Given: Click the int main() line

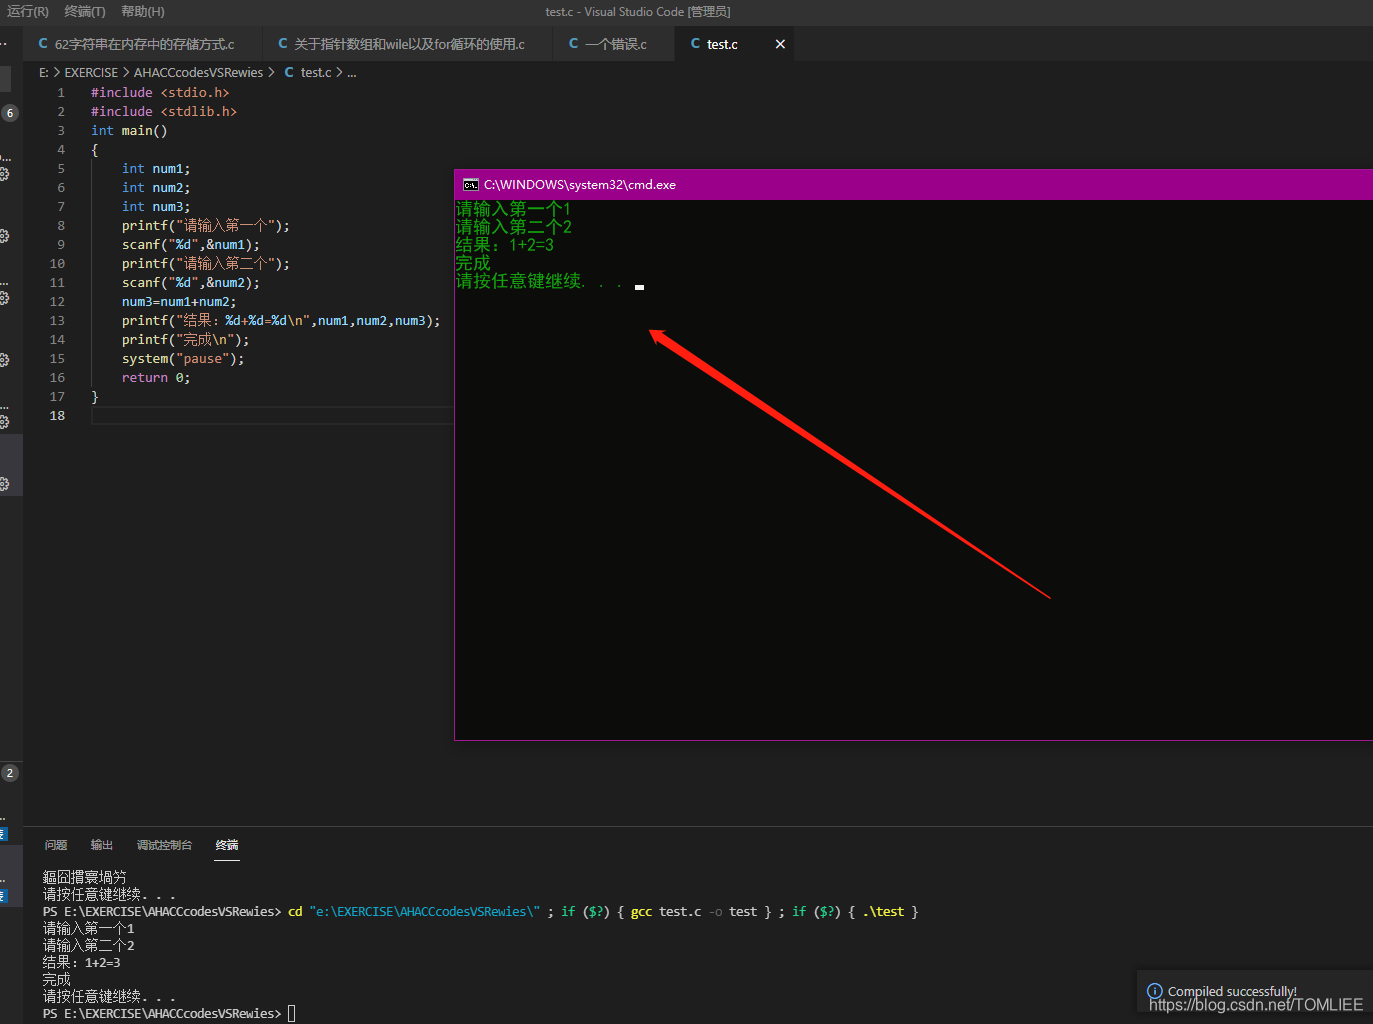Looking at the screenshot, I should tap(129, 130).
